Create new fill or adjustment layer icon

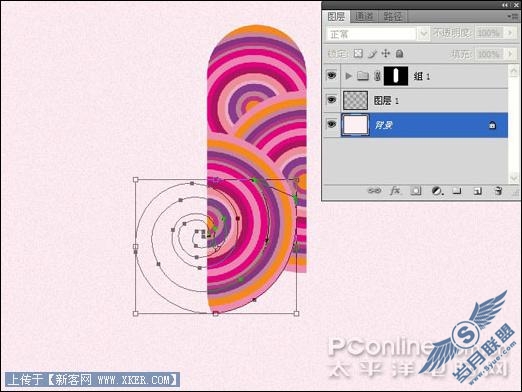437,191
